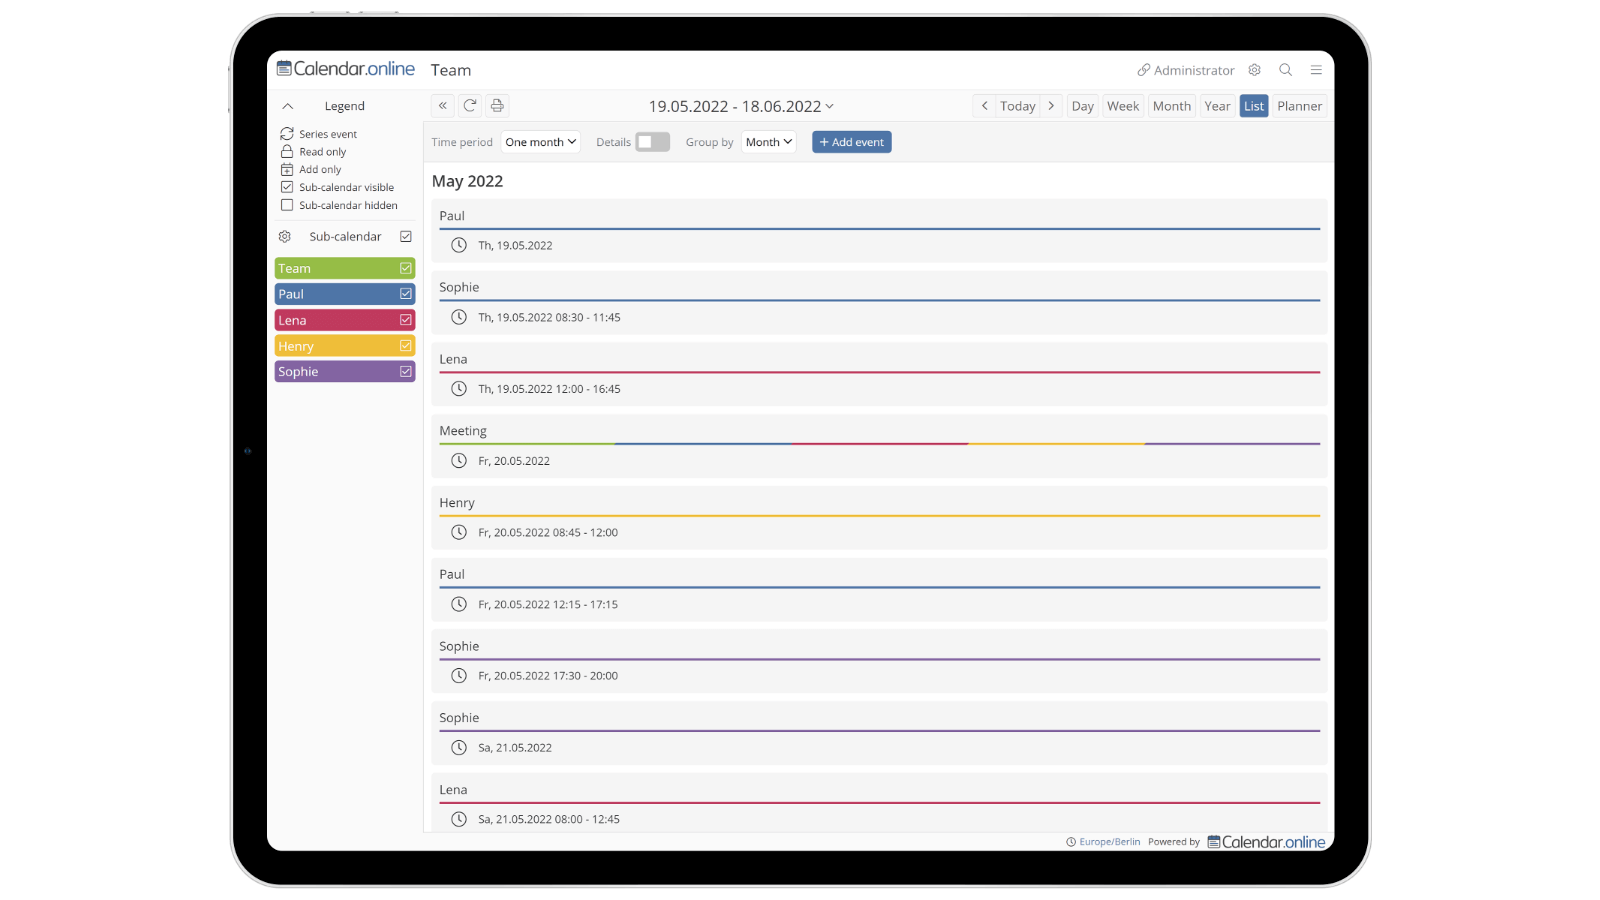Click the Series event legend icon
The image size is (1600, 900).
coord(287,134)
